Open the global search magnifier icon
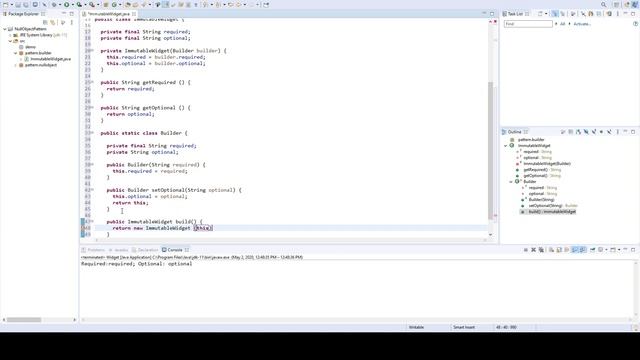 pyautogui.click(x=603, y=4)
